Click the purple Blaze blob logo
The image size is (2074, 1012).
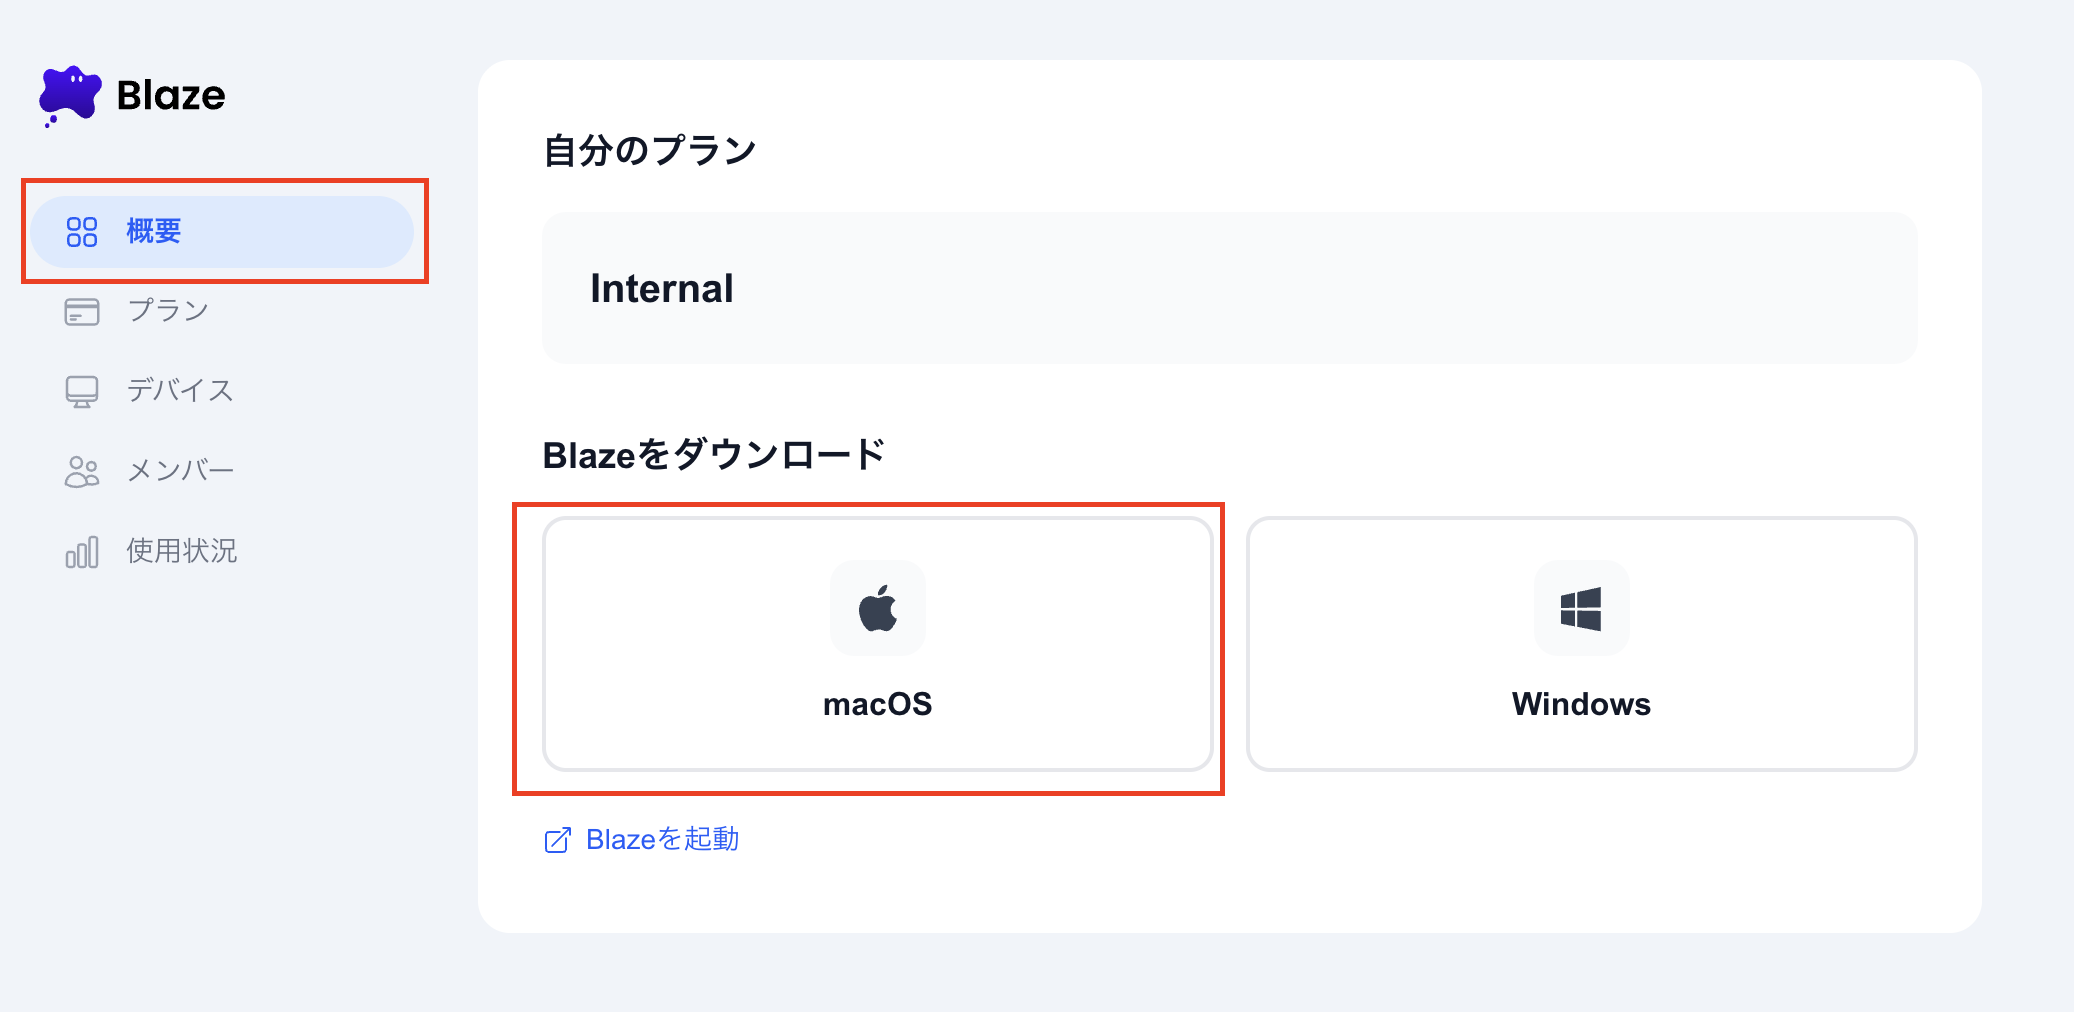70,95
